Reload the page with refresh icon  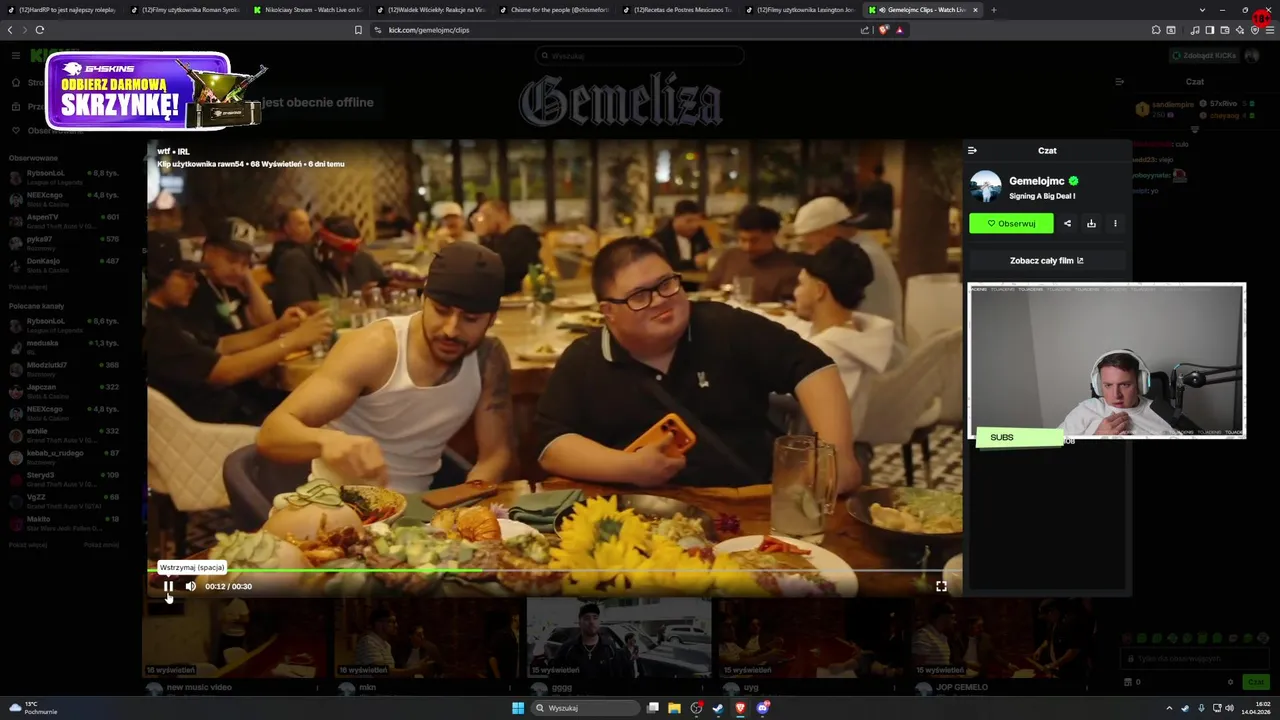click(x=40, y=30)
